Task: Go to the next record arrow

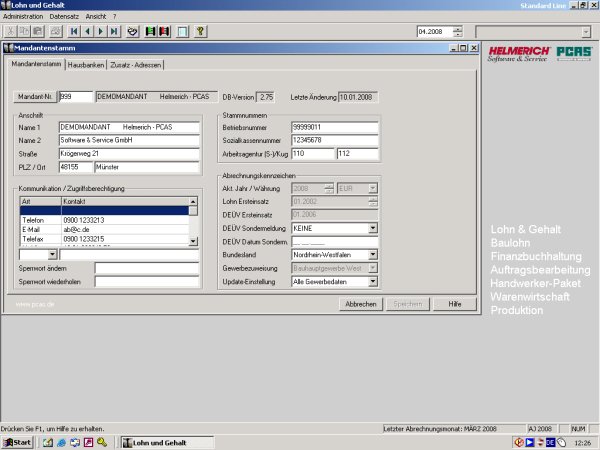Action: [x=101, y=31]
